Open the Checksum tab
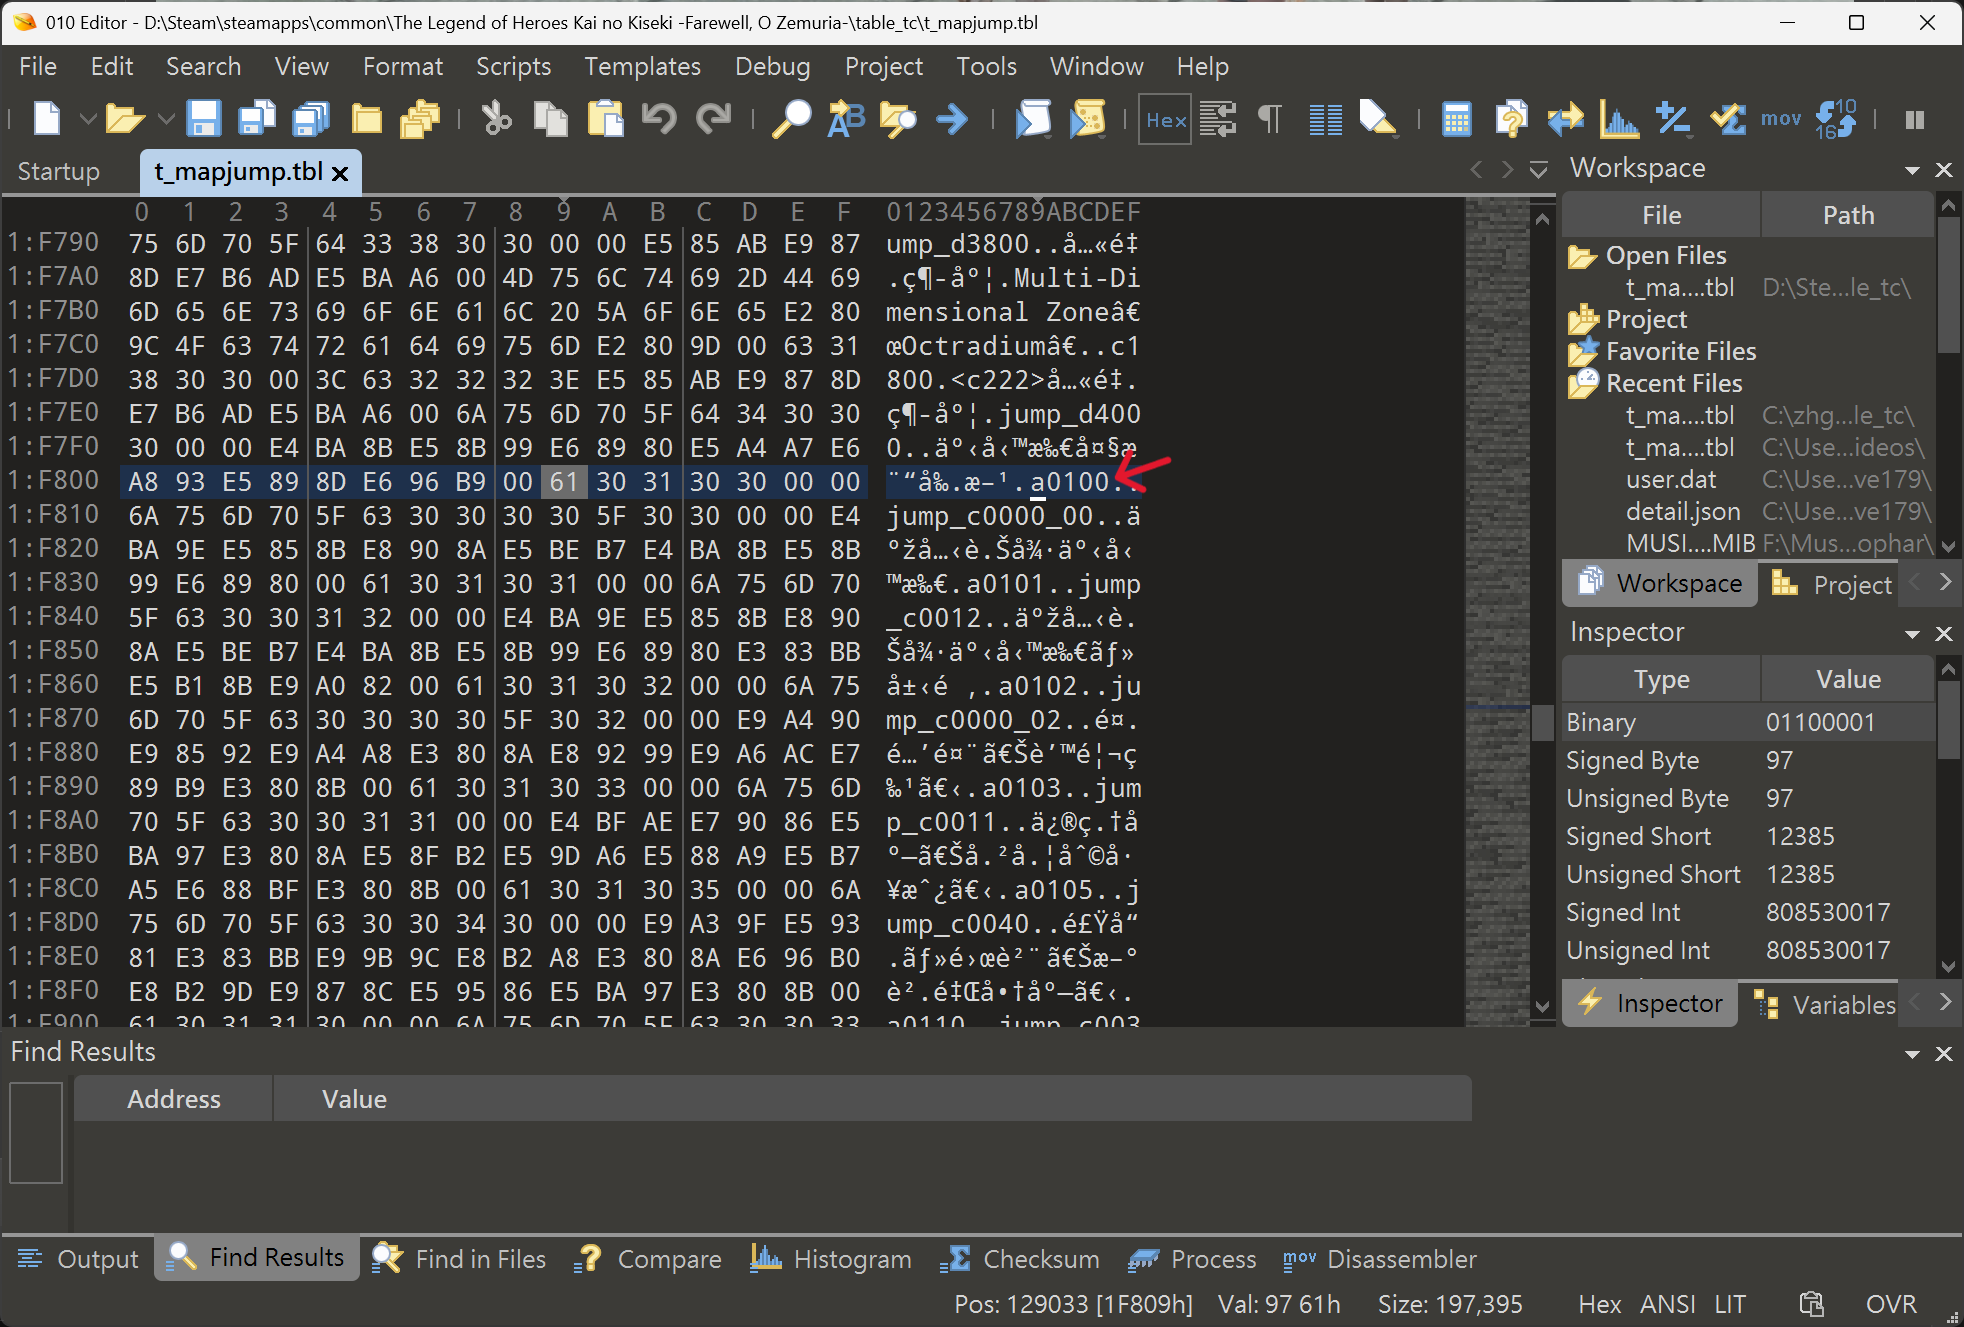The width and height of the screenshot is (1964, 1327). click(1020, 1259)
